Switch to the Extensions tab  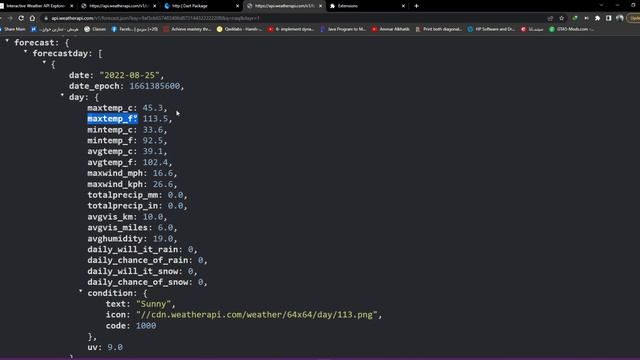(366, 6)
